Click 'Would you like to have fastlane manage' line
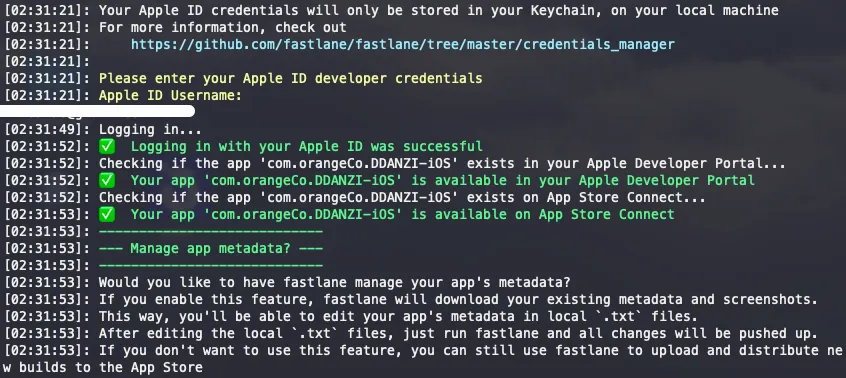This screenshot has height=378, width=846. 335,282
